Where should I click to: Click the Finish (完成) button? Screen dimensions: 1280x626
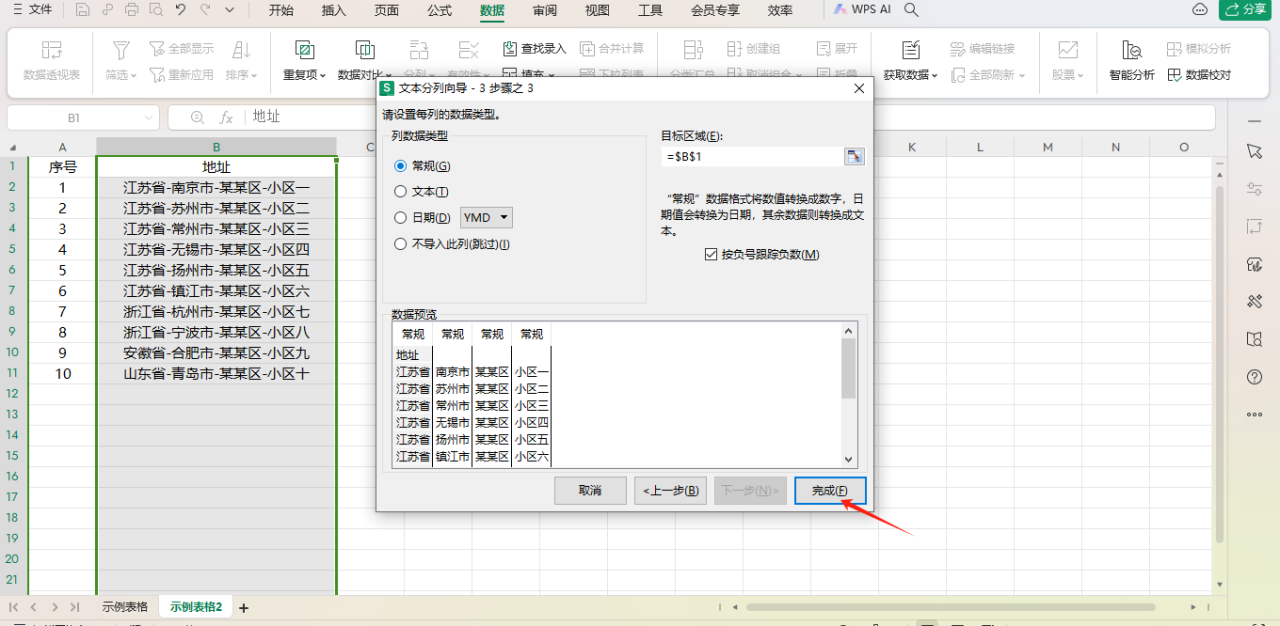point(830,491)
